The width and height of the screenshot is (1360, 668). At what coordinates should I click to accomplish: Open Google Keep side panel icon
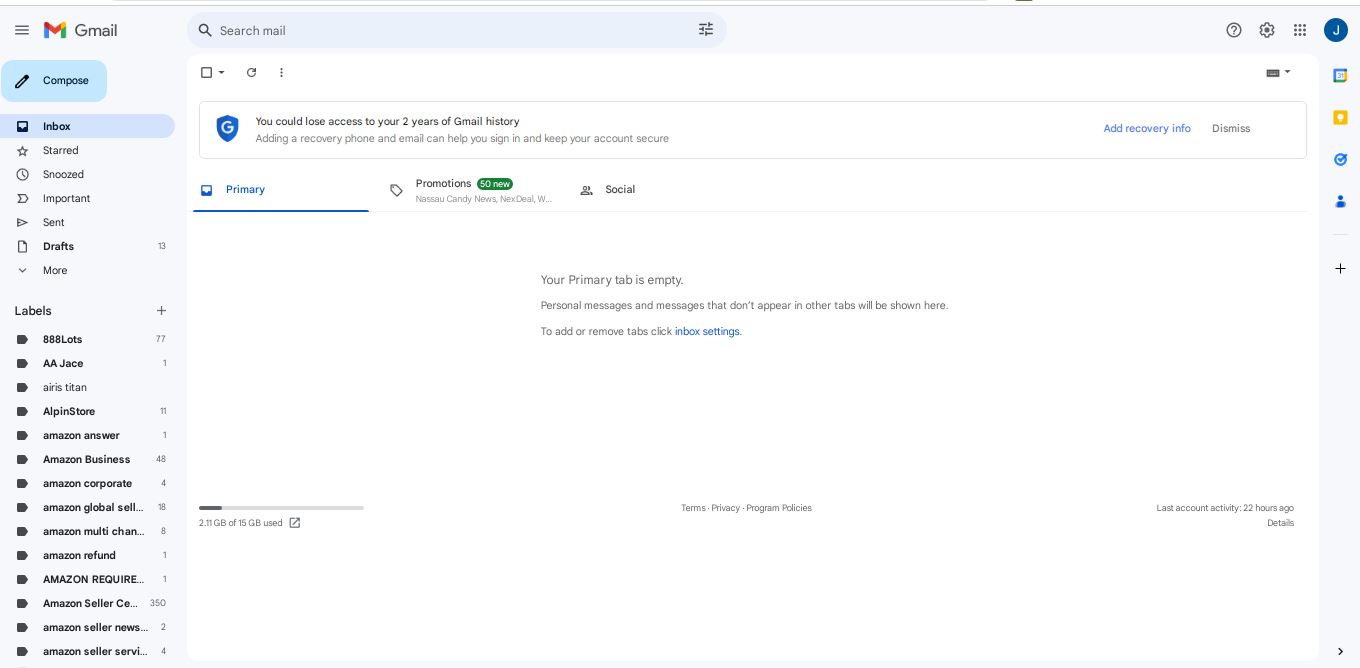click(x=1340, y=117)
